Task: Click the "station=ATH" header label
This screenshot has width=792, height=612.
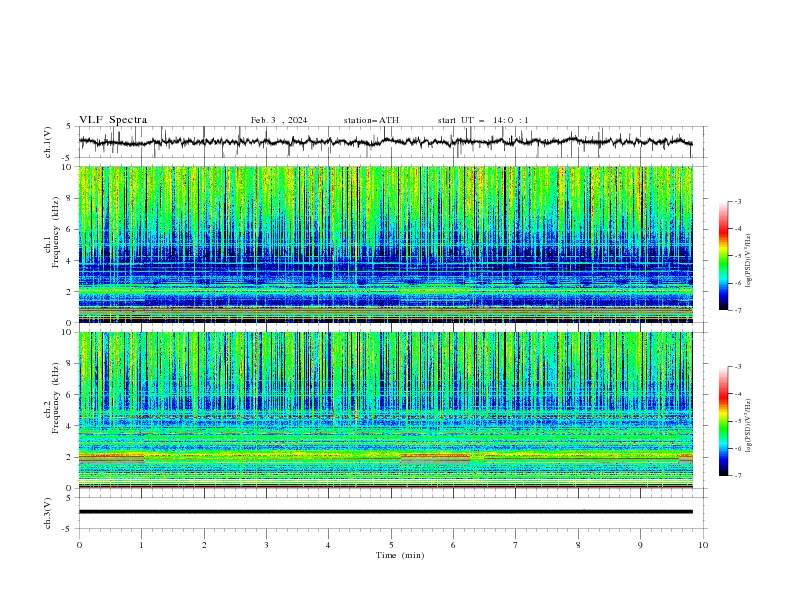Action: [x=371, y=120]
